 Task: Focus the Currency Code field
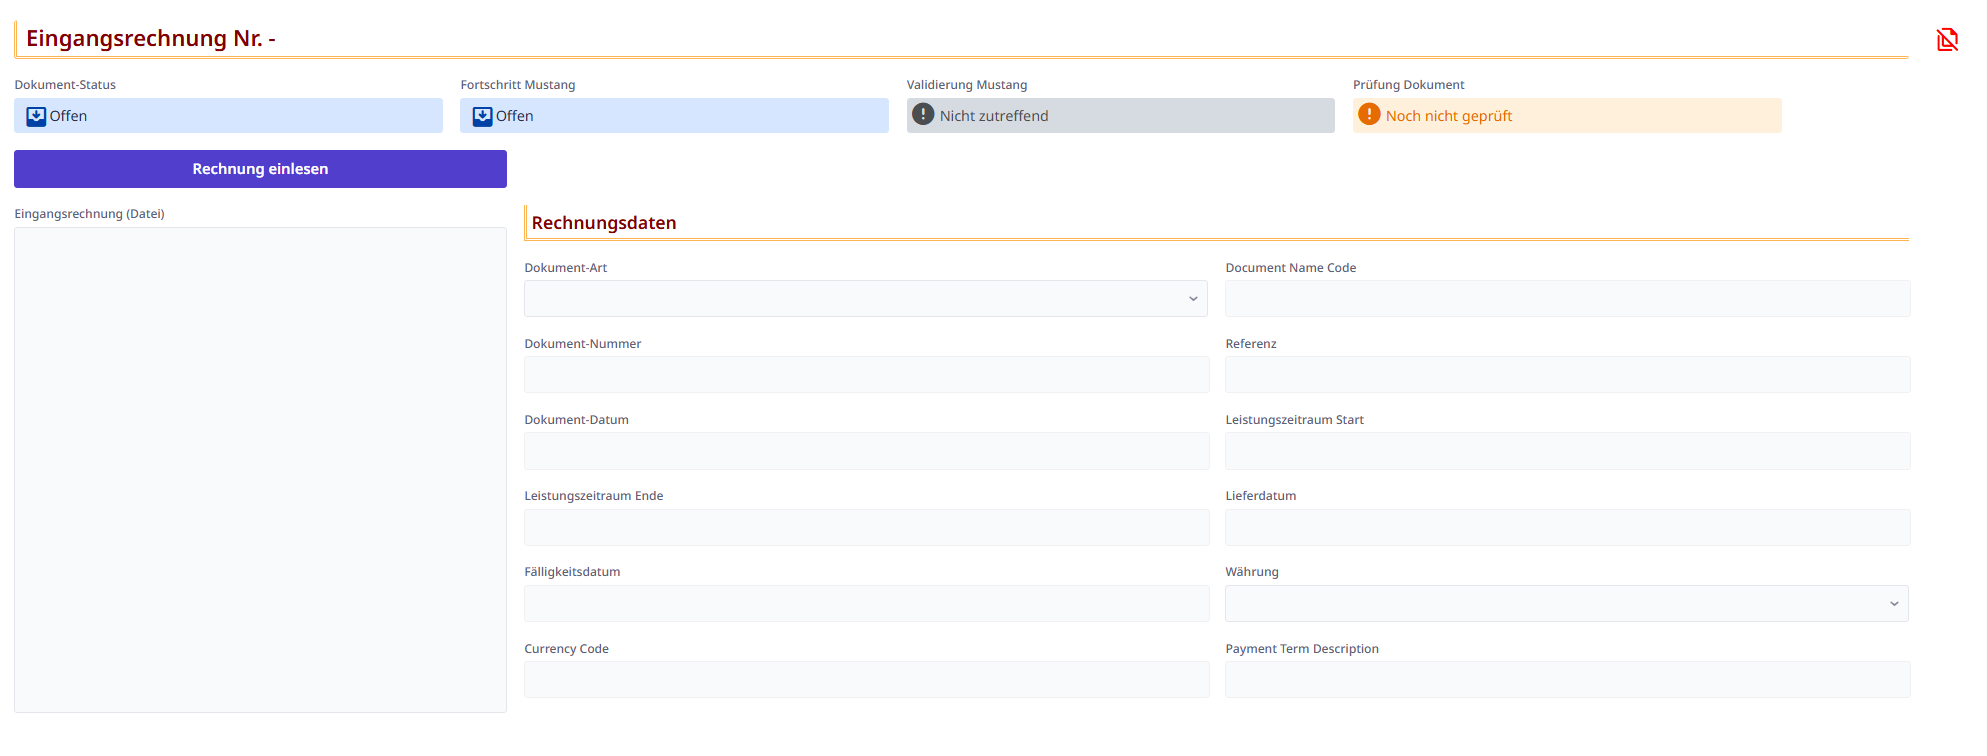tap(866, 680)
